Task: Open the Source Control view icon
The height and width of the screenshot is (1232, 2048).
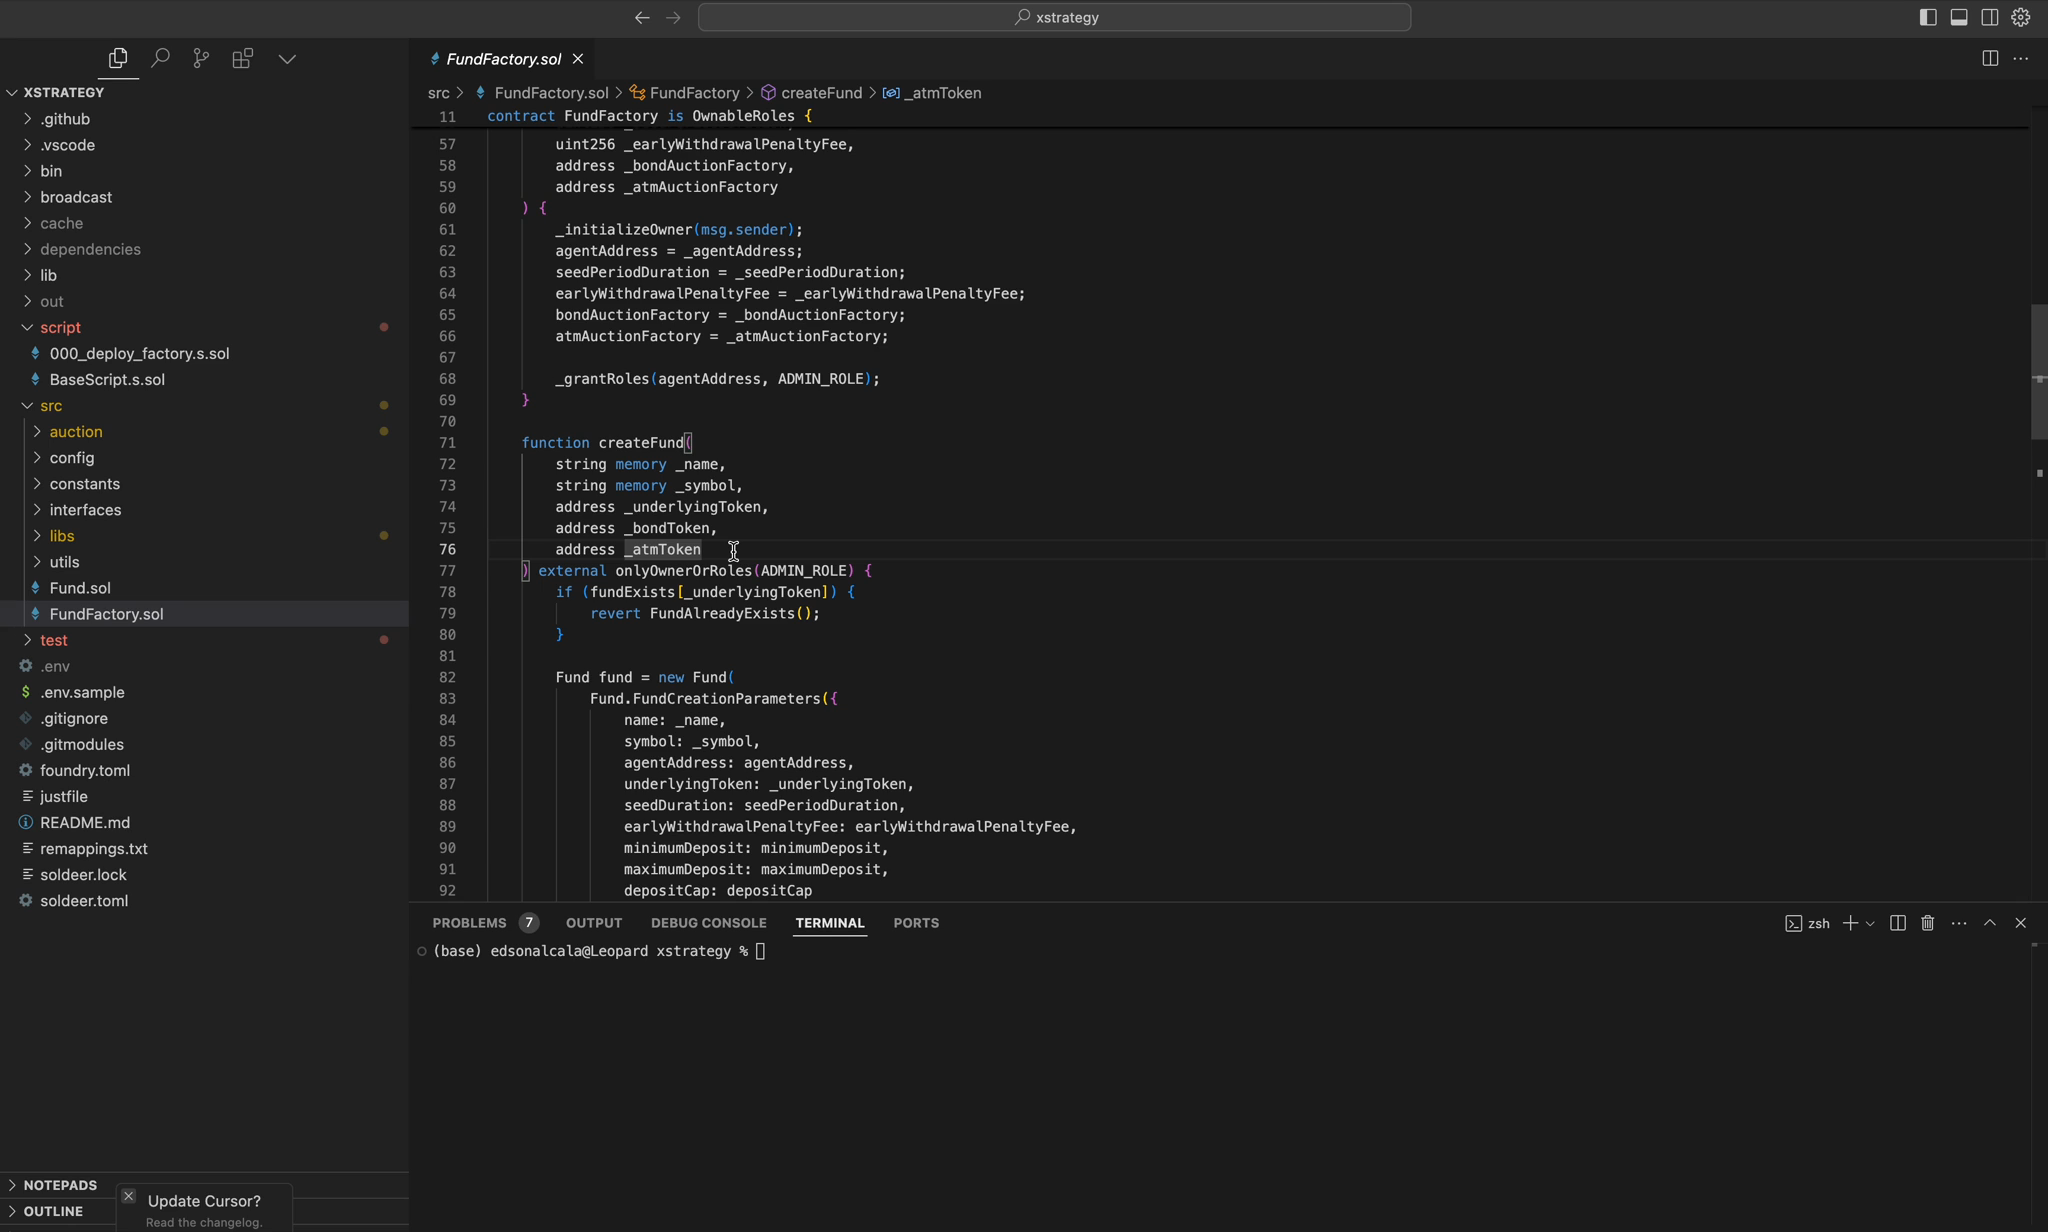Action: point(201,58)
